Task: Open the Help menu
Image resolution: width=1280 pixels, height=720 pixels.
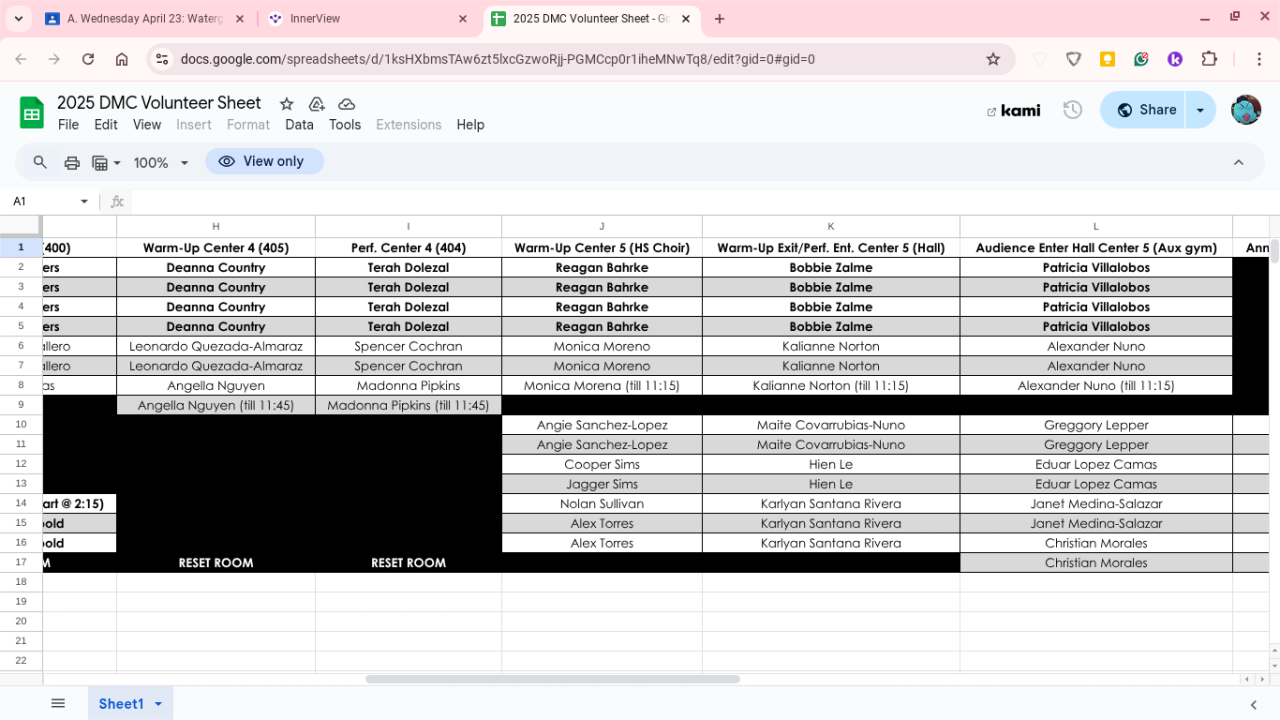Action: (470, 125)
